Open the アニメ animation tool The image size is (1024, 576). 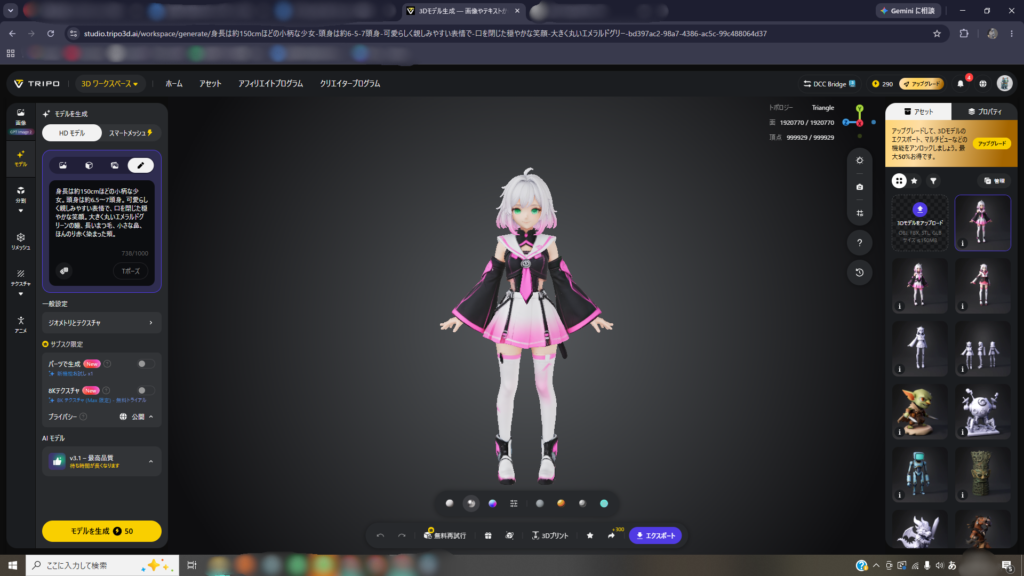click(21, 325)
